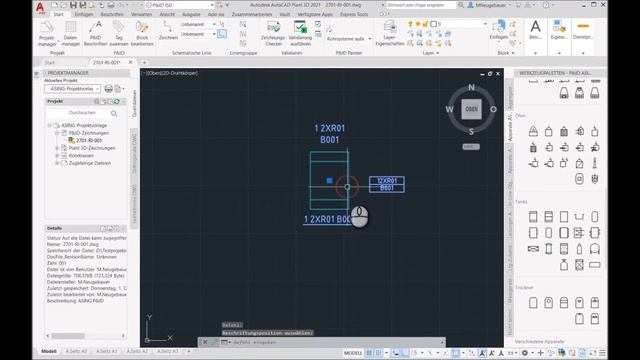Select the Modell layout tab

(49, 351)
